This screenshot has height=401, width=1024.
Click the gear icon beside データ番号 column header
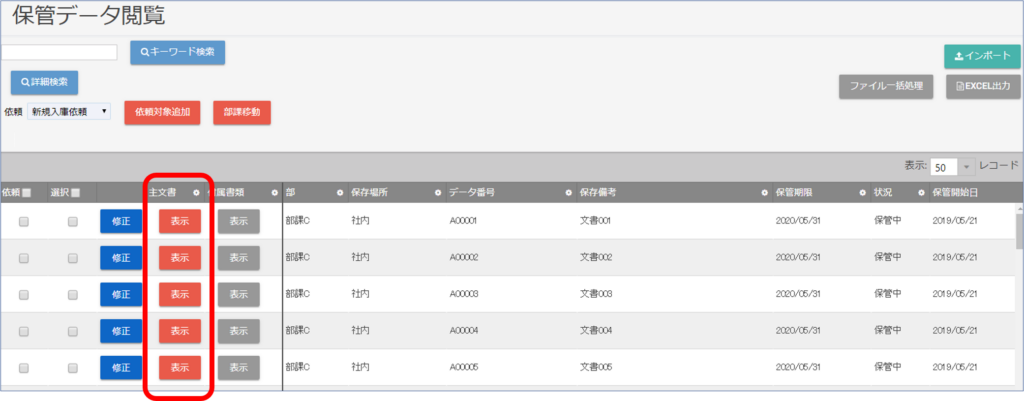coord(567,192)
